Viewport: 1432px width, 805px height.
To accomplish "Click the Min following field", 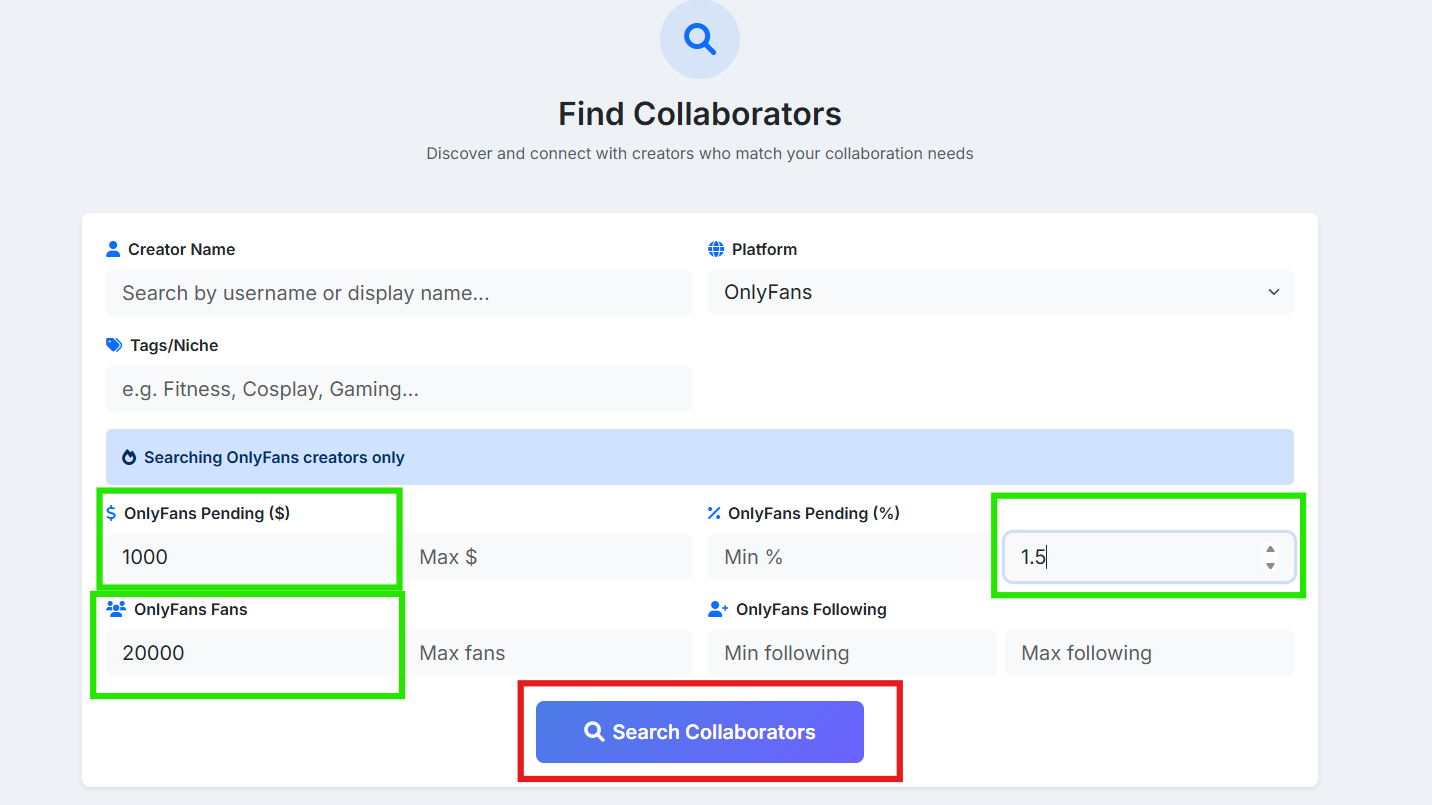I will click(x=849, y=652).
